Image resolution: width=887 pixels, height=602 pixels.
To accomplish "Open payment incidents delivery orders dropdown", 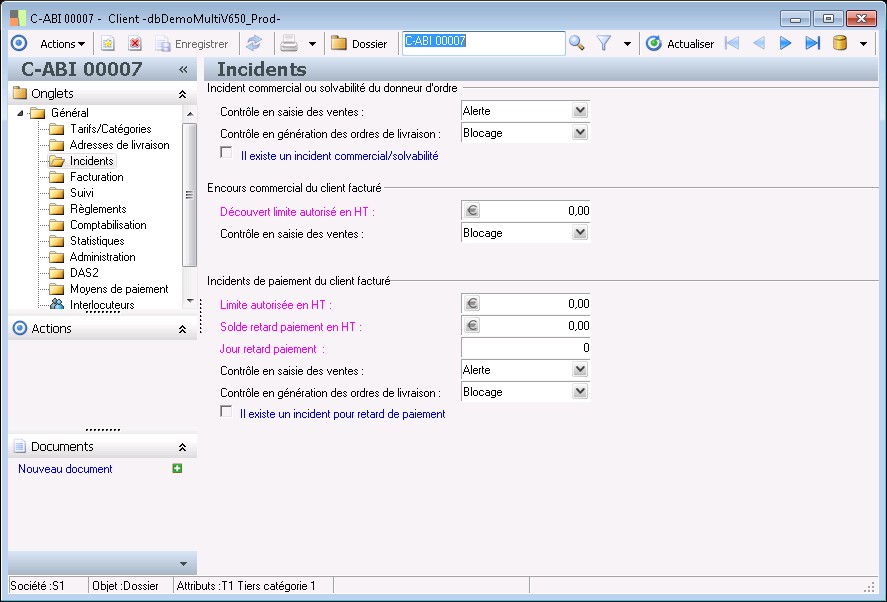I will click(580, 392).
